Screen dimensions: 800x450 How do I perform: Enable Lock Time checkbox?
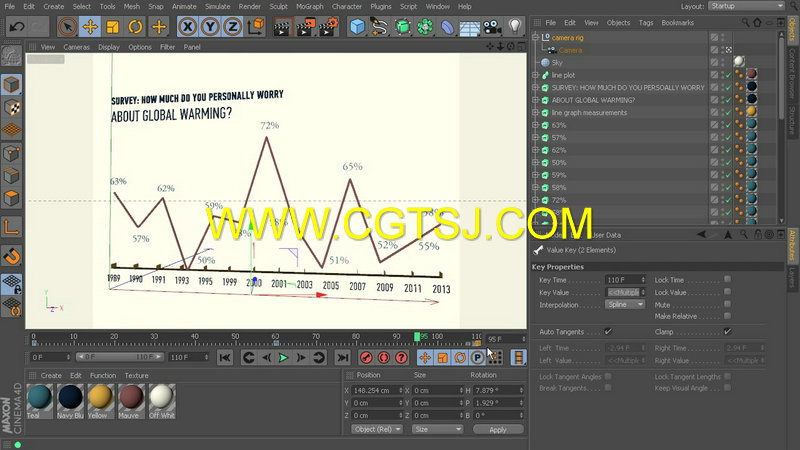(x=728, y=279)
